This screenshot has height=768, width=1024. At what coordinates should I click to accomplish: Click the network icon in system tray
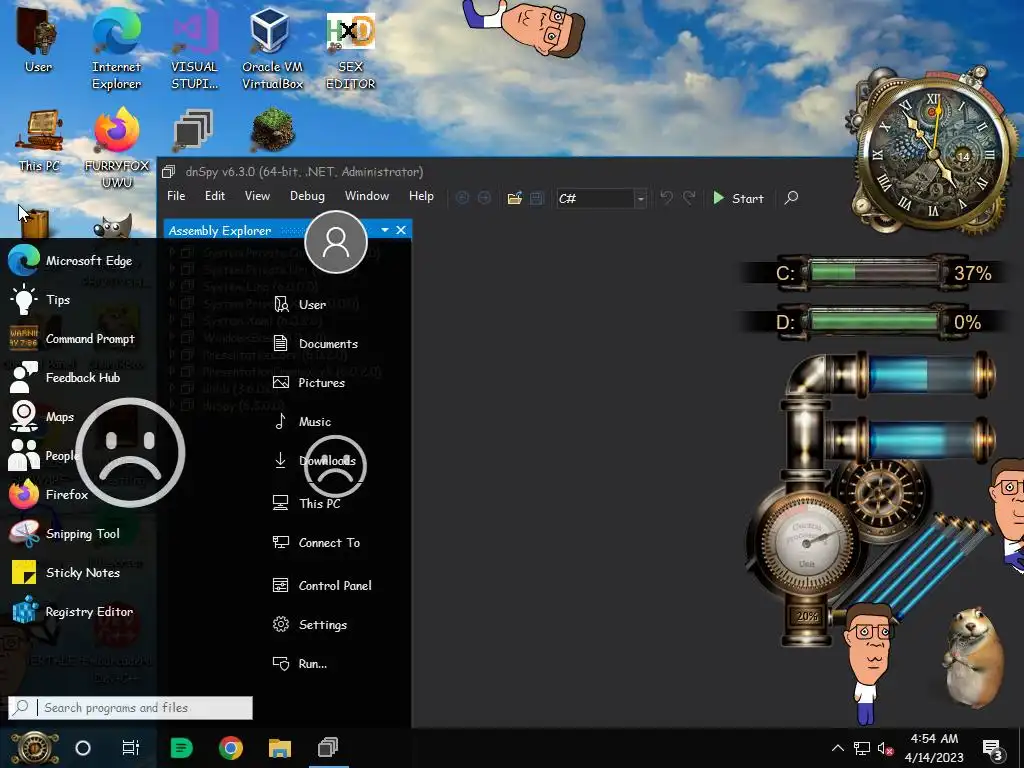pyautogui.click(x=862, y=748)
